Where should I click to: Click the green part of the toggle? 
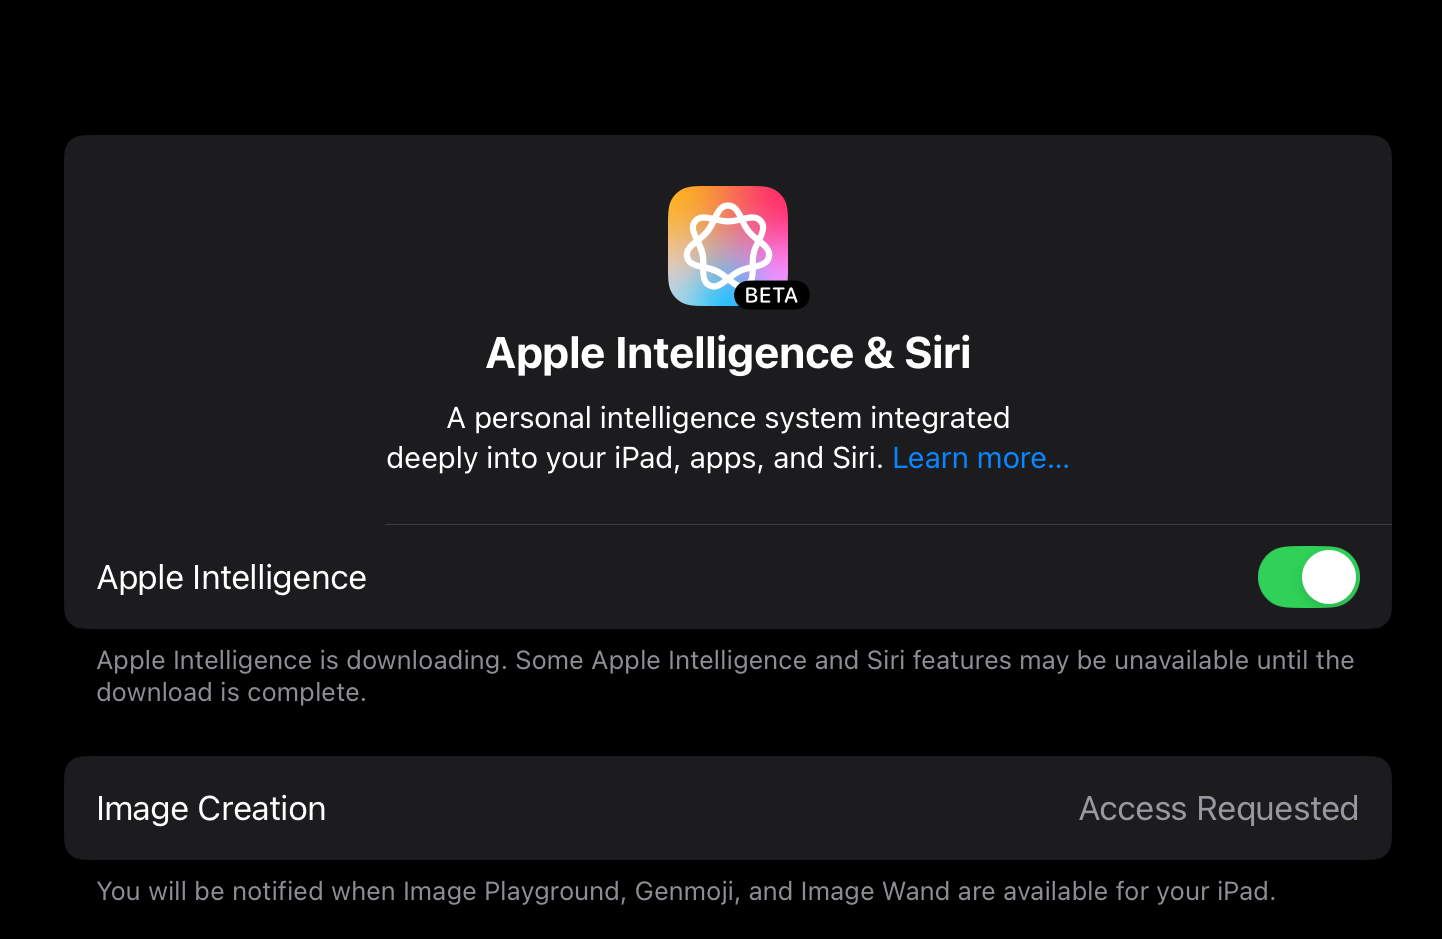1279,577
